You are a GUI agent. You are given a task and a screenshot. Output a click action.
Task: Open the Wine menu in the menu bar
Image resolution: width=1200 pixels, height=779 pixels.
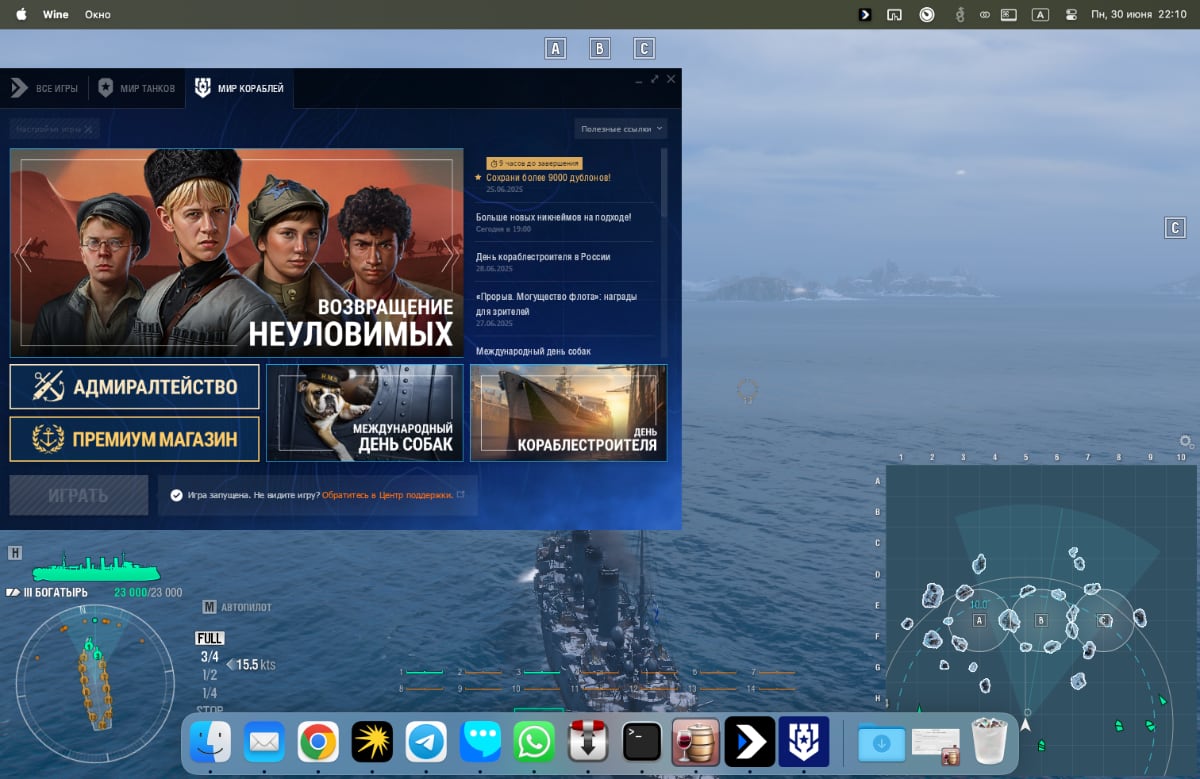(x=56, y=14)
